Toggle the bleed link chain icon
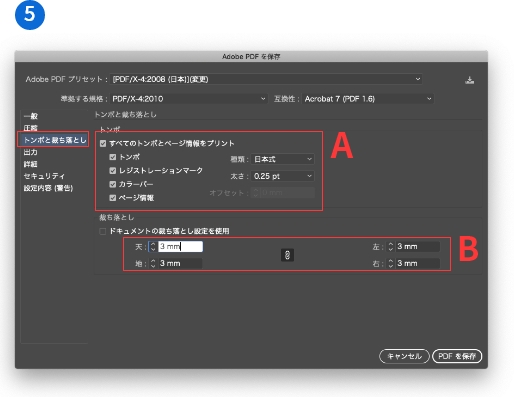The image size is (514, 397). point(287,255)
